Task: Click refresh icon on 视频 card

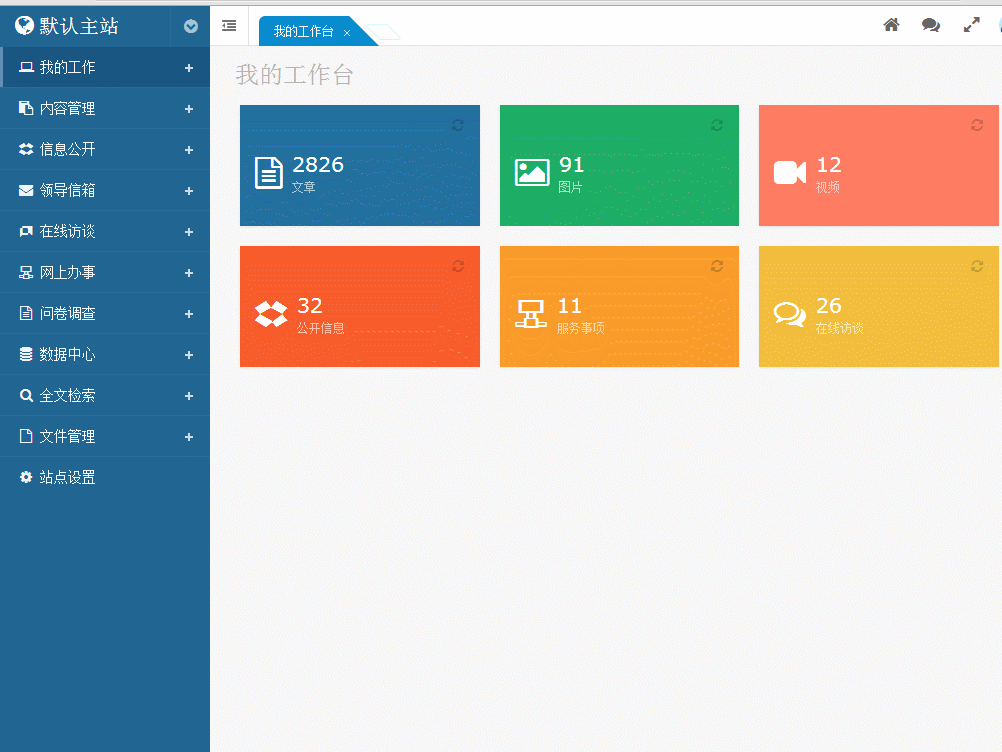Action: tap(977, 125)
